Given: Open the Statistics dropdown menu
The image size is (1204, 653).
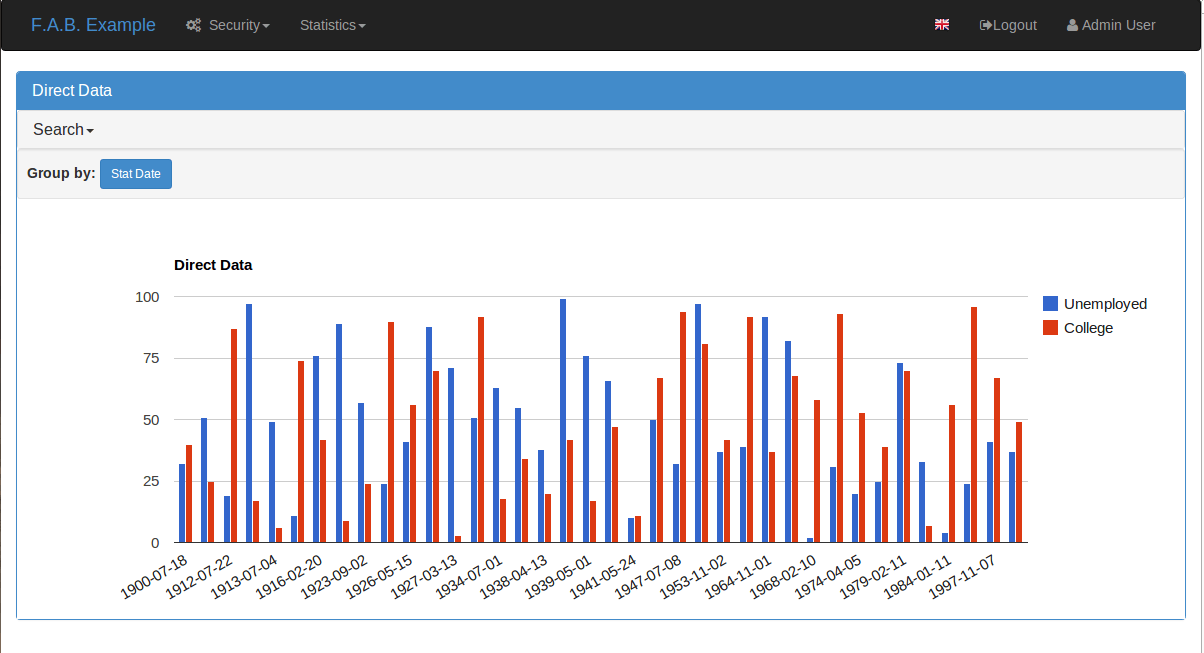Looking at the screenshot, I should point(333,25).
